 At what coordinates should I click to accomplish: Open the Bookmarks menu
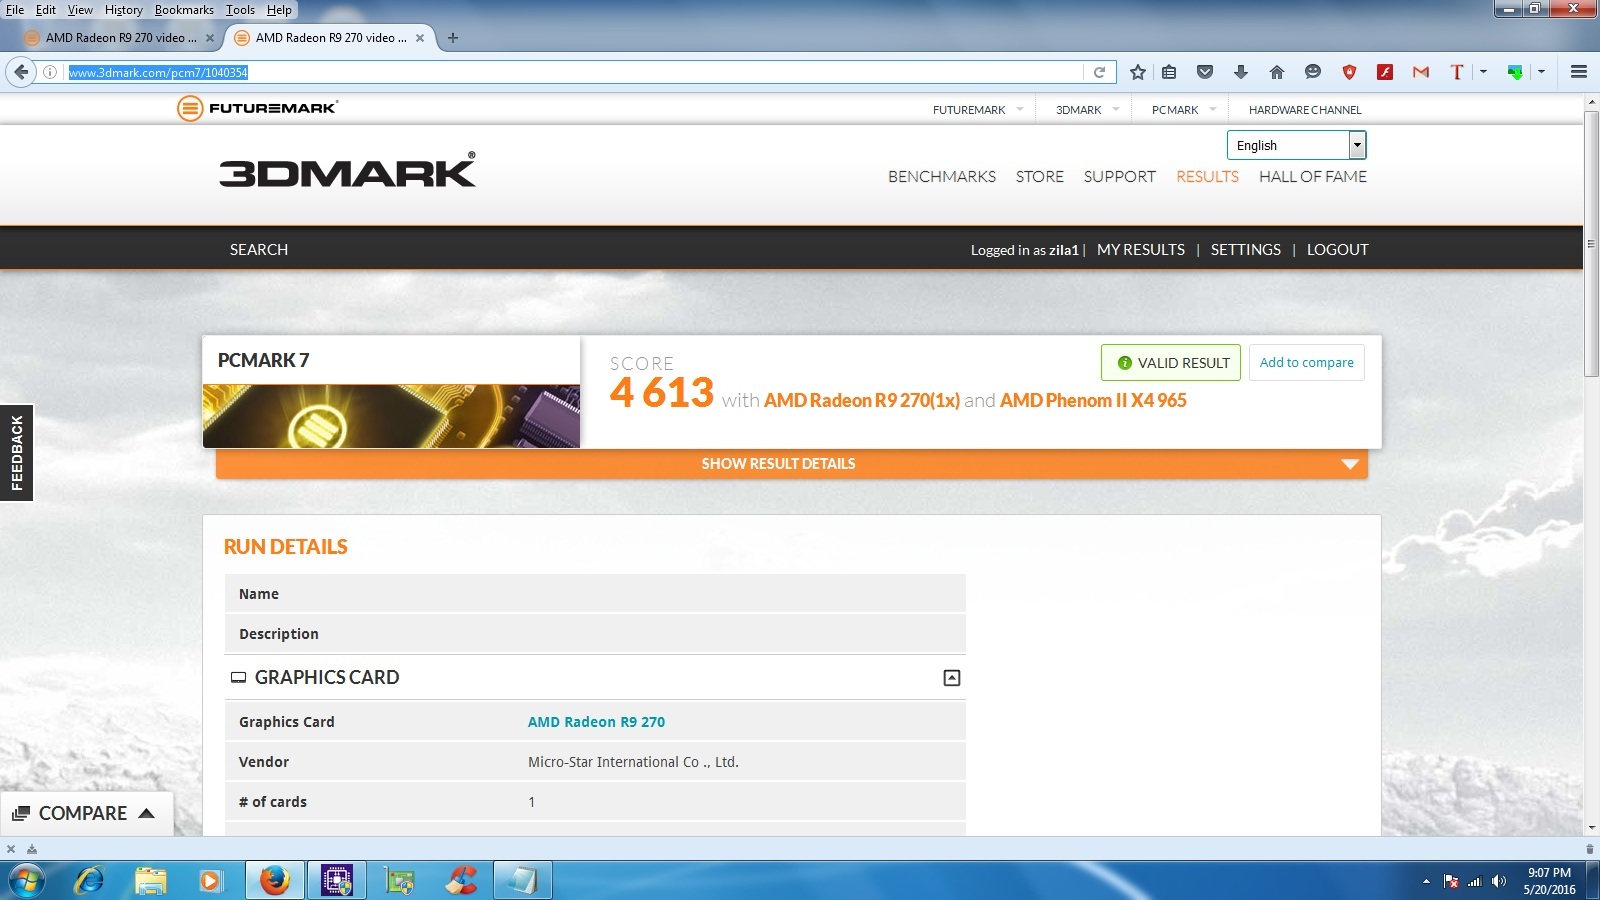point(184,10)
